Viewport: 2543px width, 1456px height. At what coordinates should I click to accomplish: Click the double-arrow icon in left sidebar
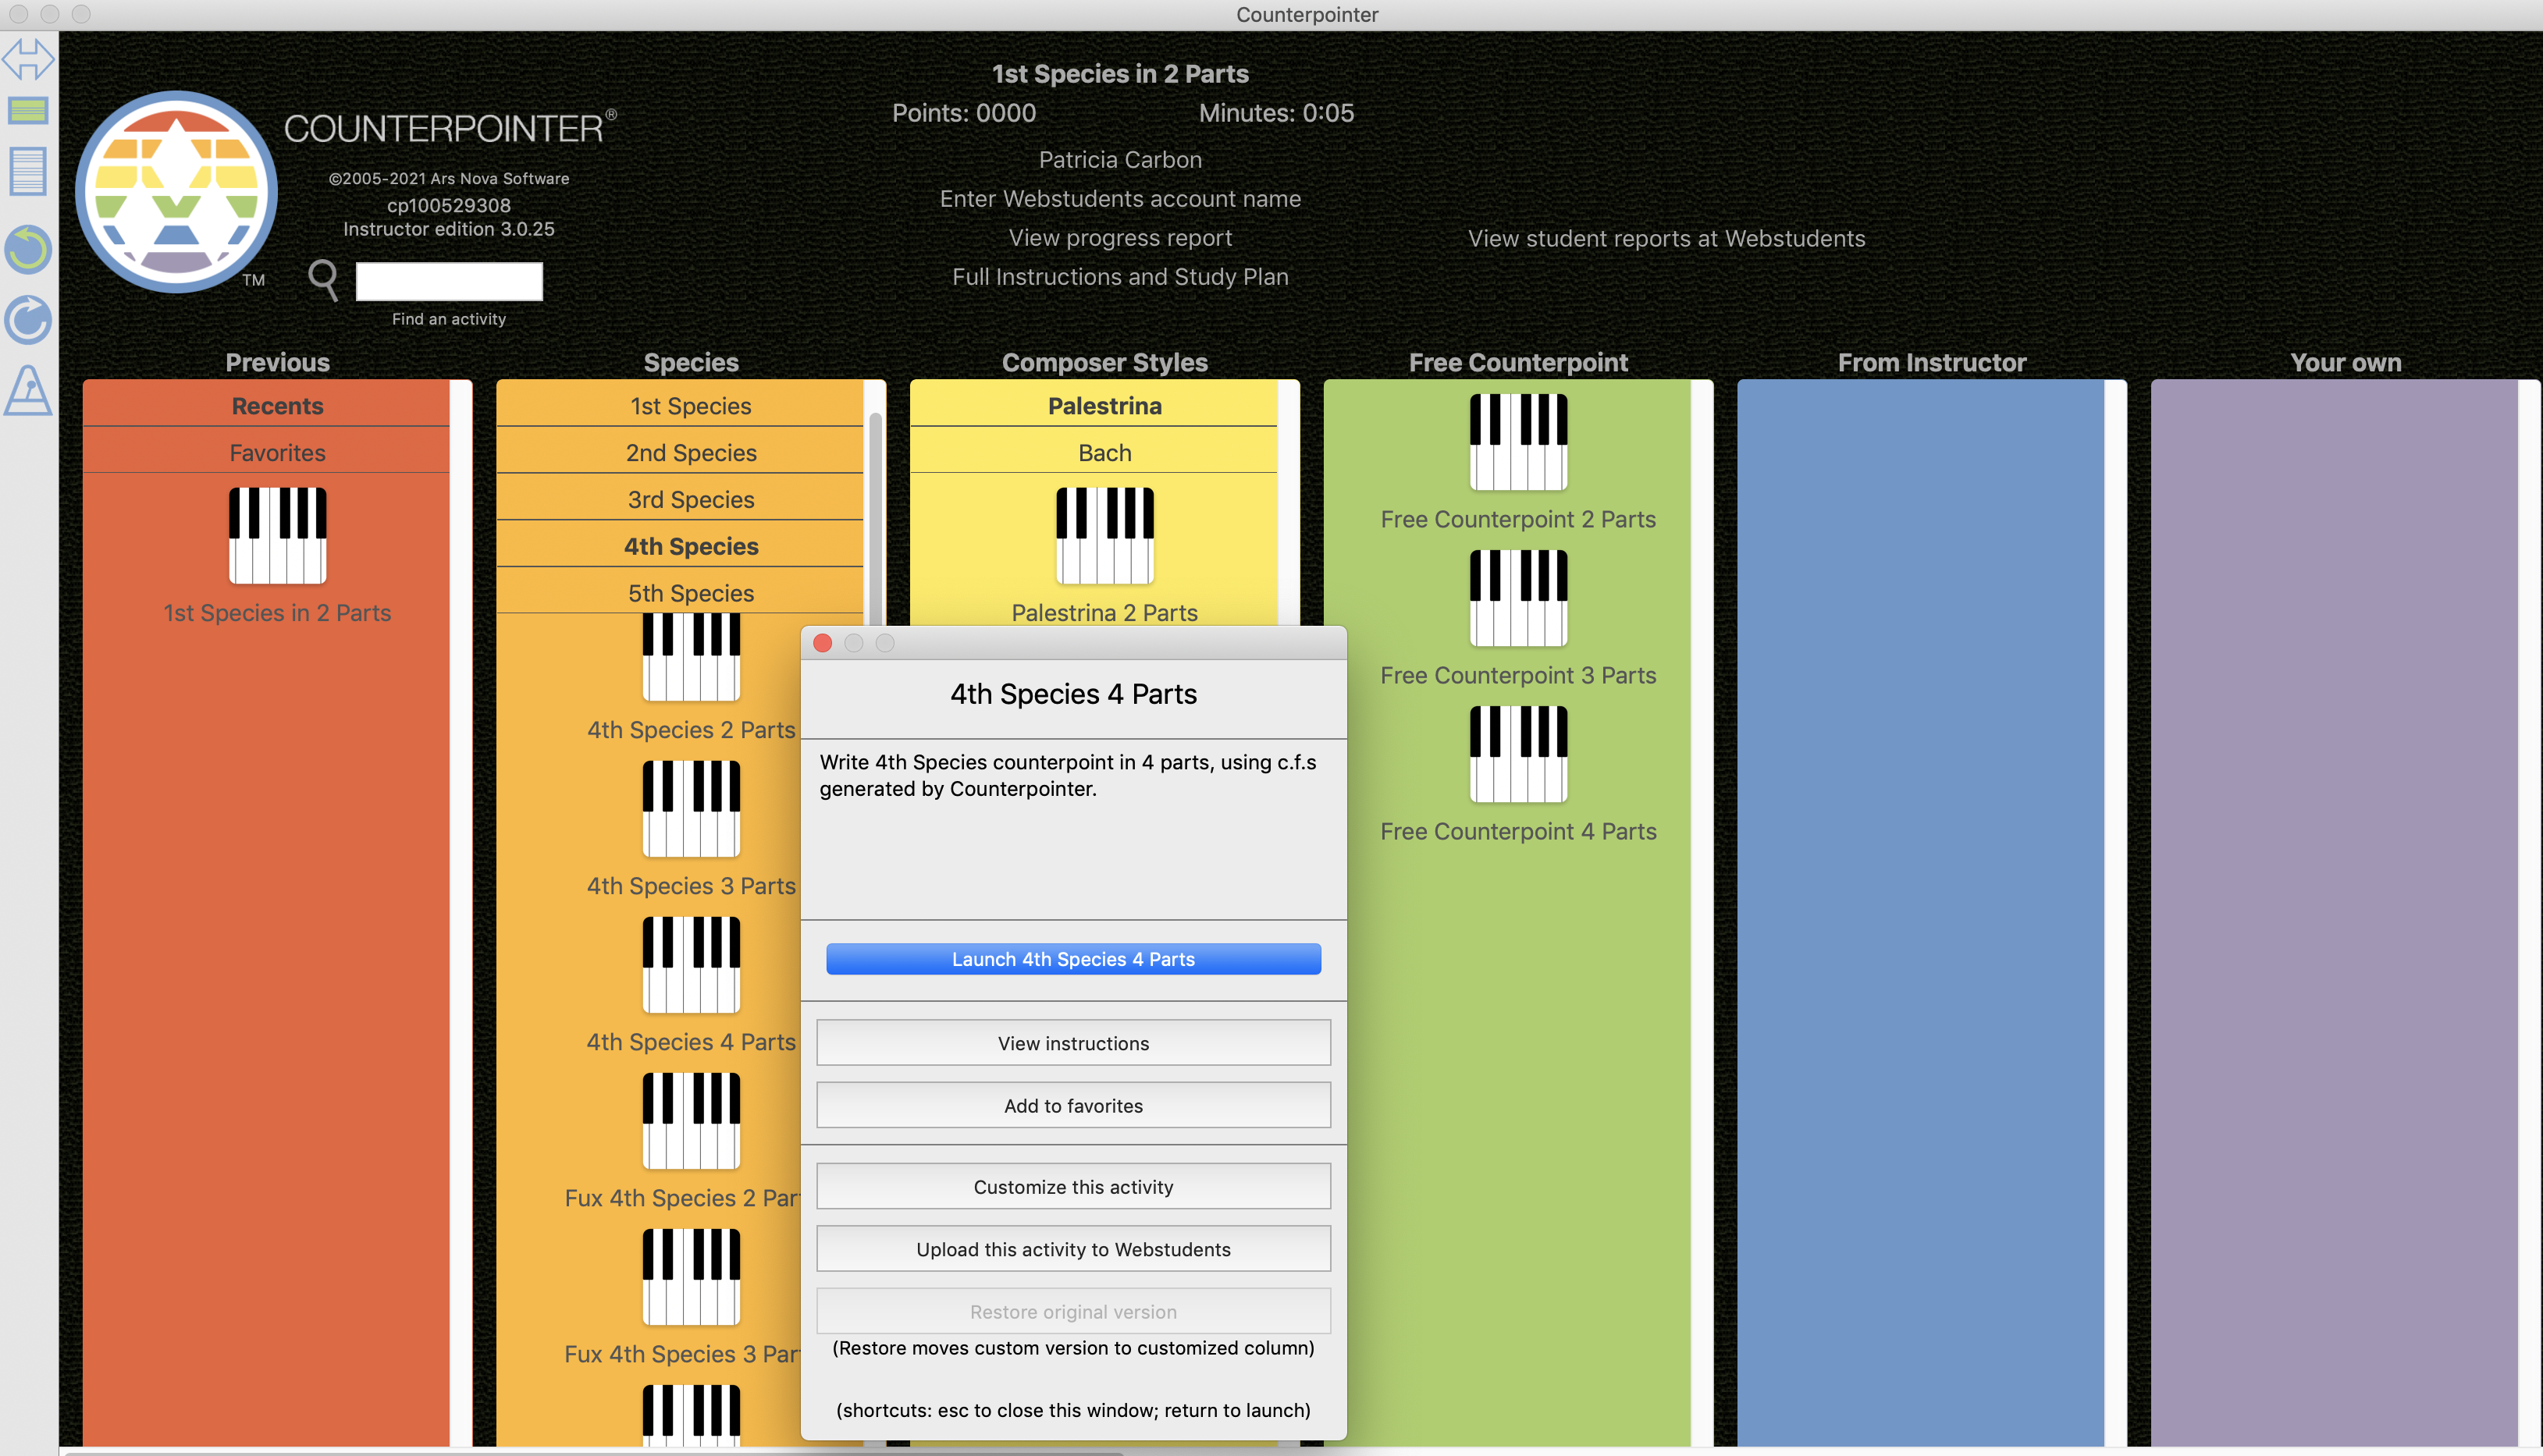28,59
